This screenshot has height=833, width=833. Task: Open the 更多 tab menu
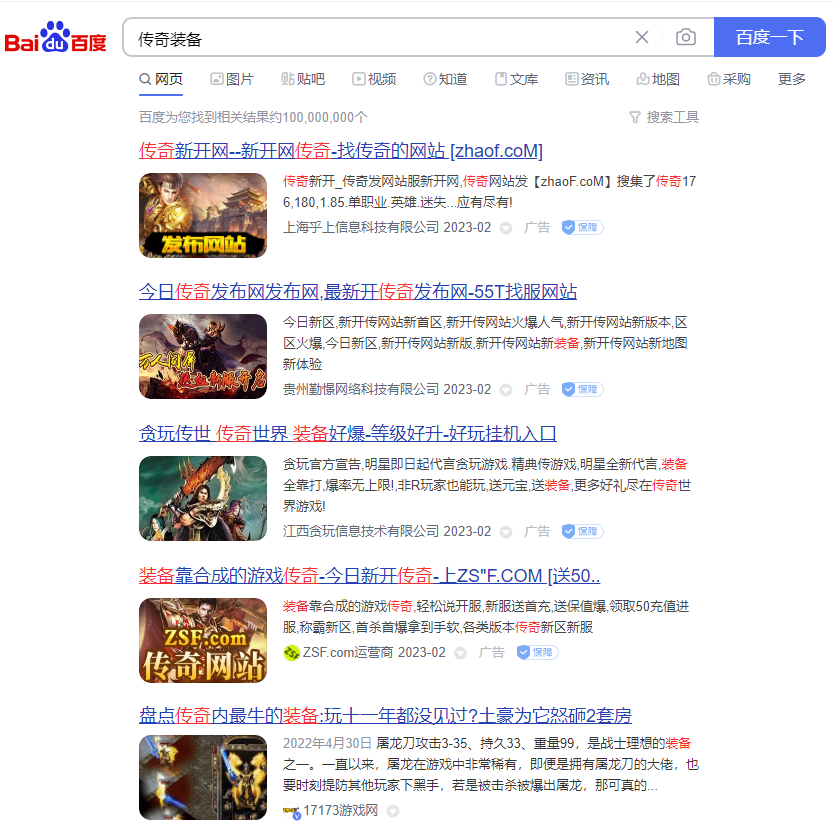(x=792, y=80)
